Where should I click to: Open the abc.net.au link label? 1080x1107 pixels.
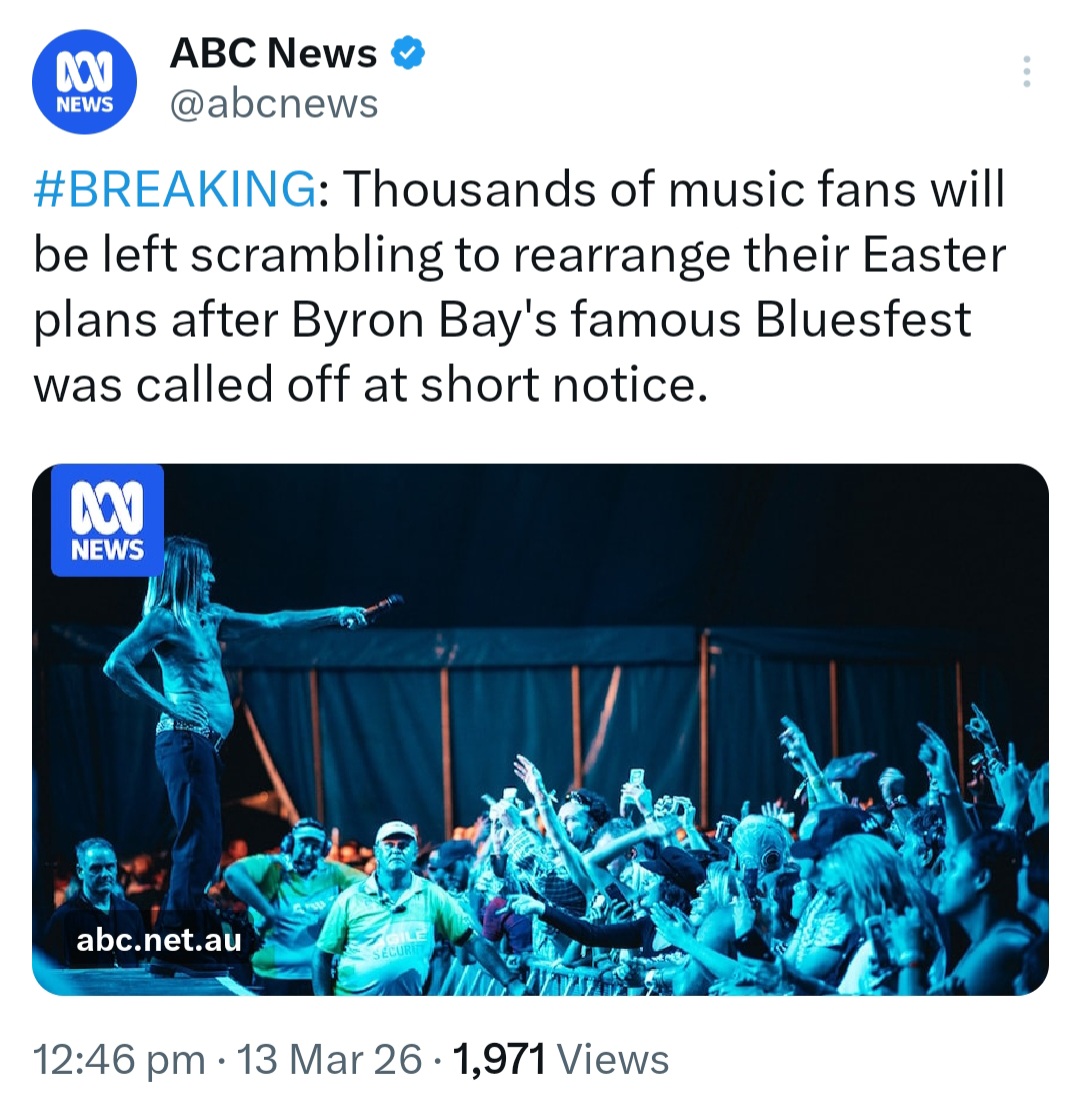(x=159, y=940)
